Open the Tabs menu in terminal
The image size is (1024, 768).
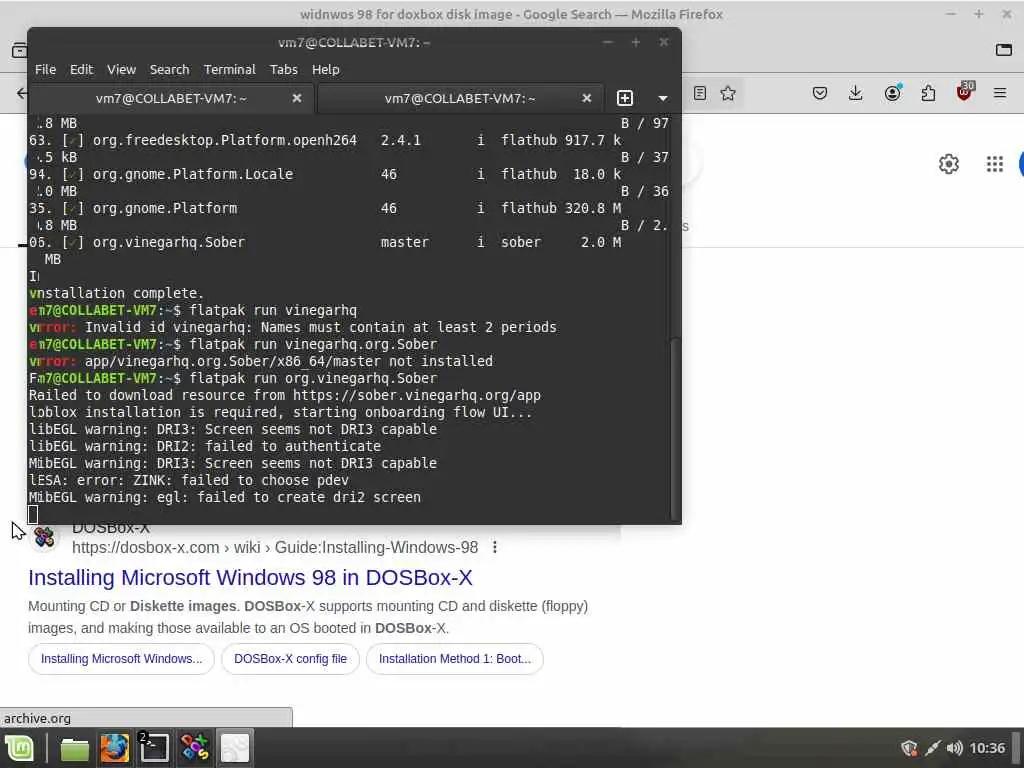[283, 69]
